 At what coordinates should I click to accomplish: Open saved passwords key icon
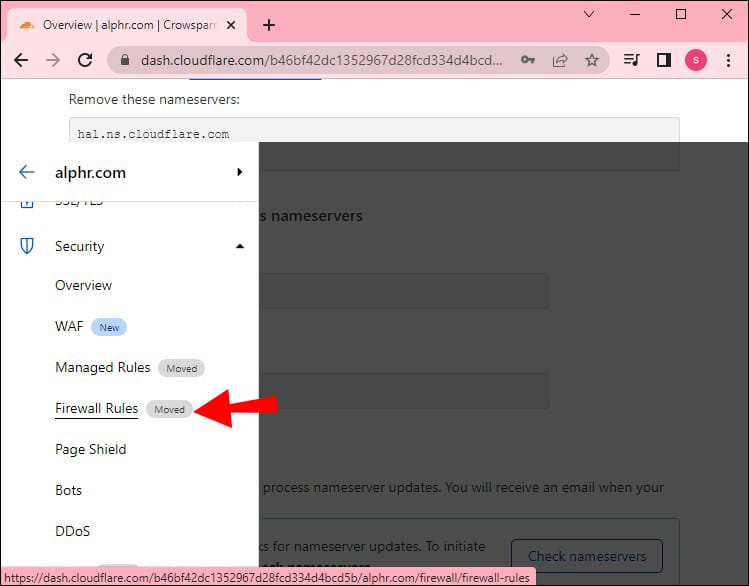pyautogui.click(x=528, y=60)
